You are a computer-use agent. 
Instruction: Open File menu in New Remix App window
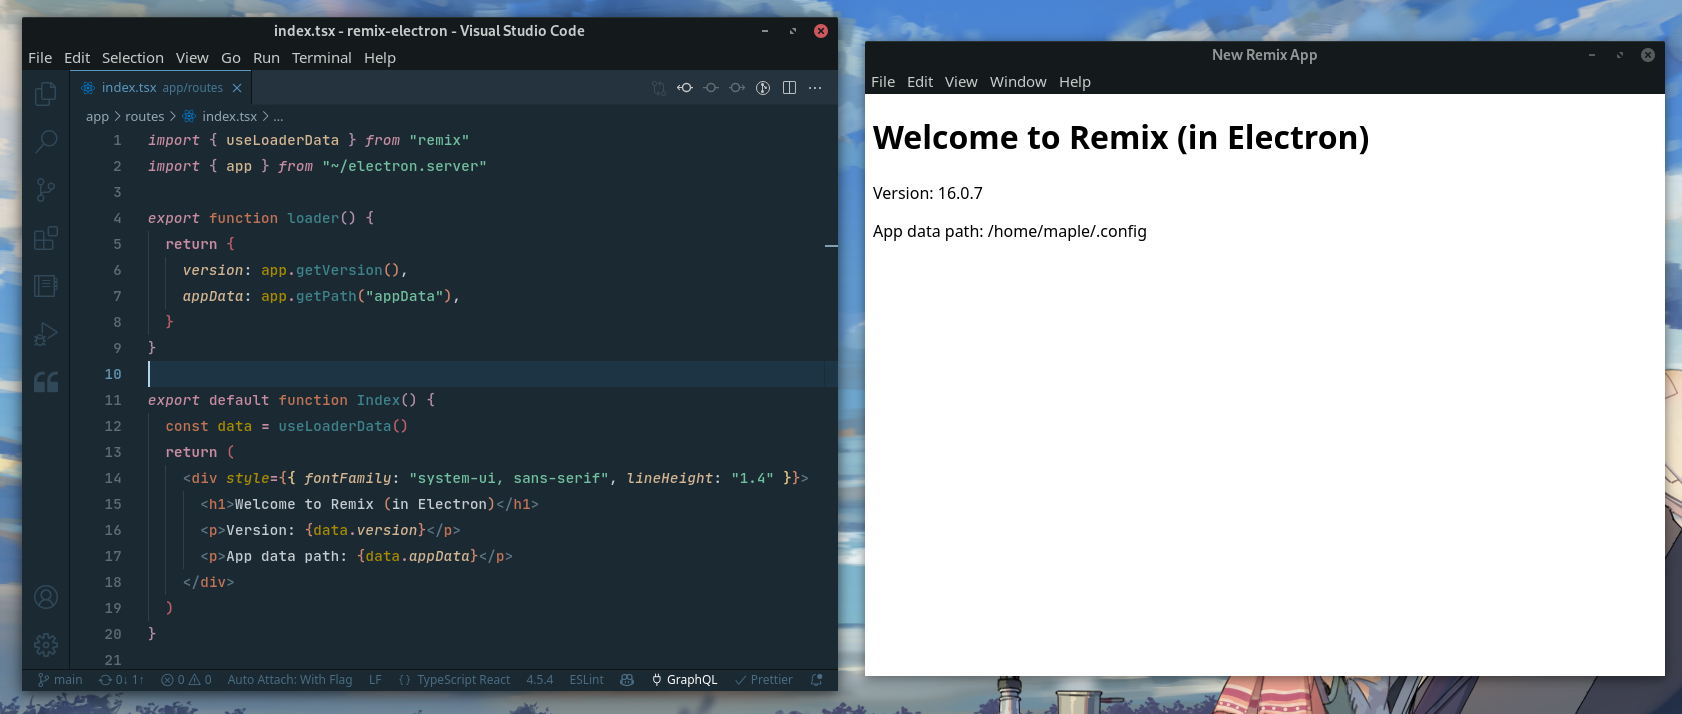pyautogui.click(x=883, y=82)
